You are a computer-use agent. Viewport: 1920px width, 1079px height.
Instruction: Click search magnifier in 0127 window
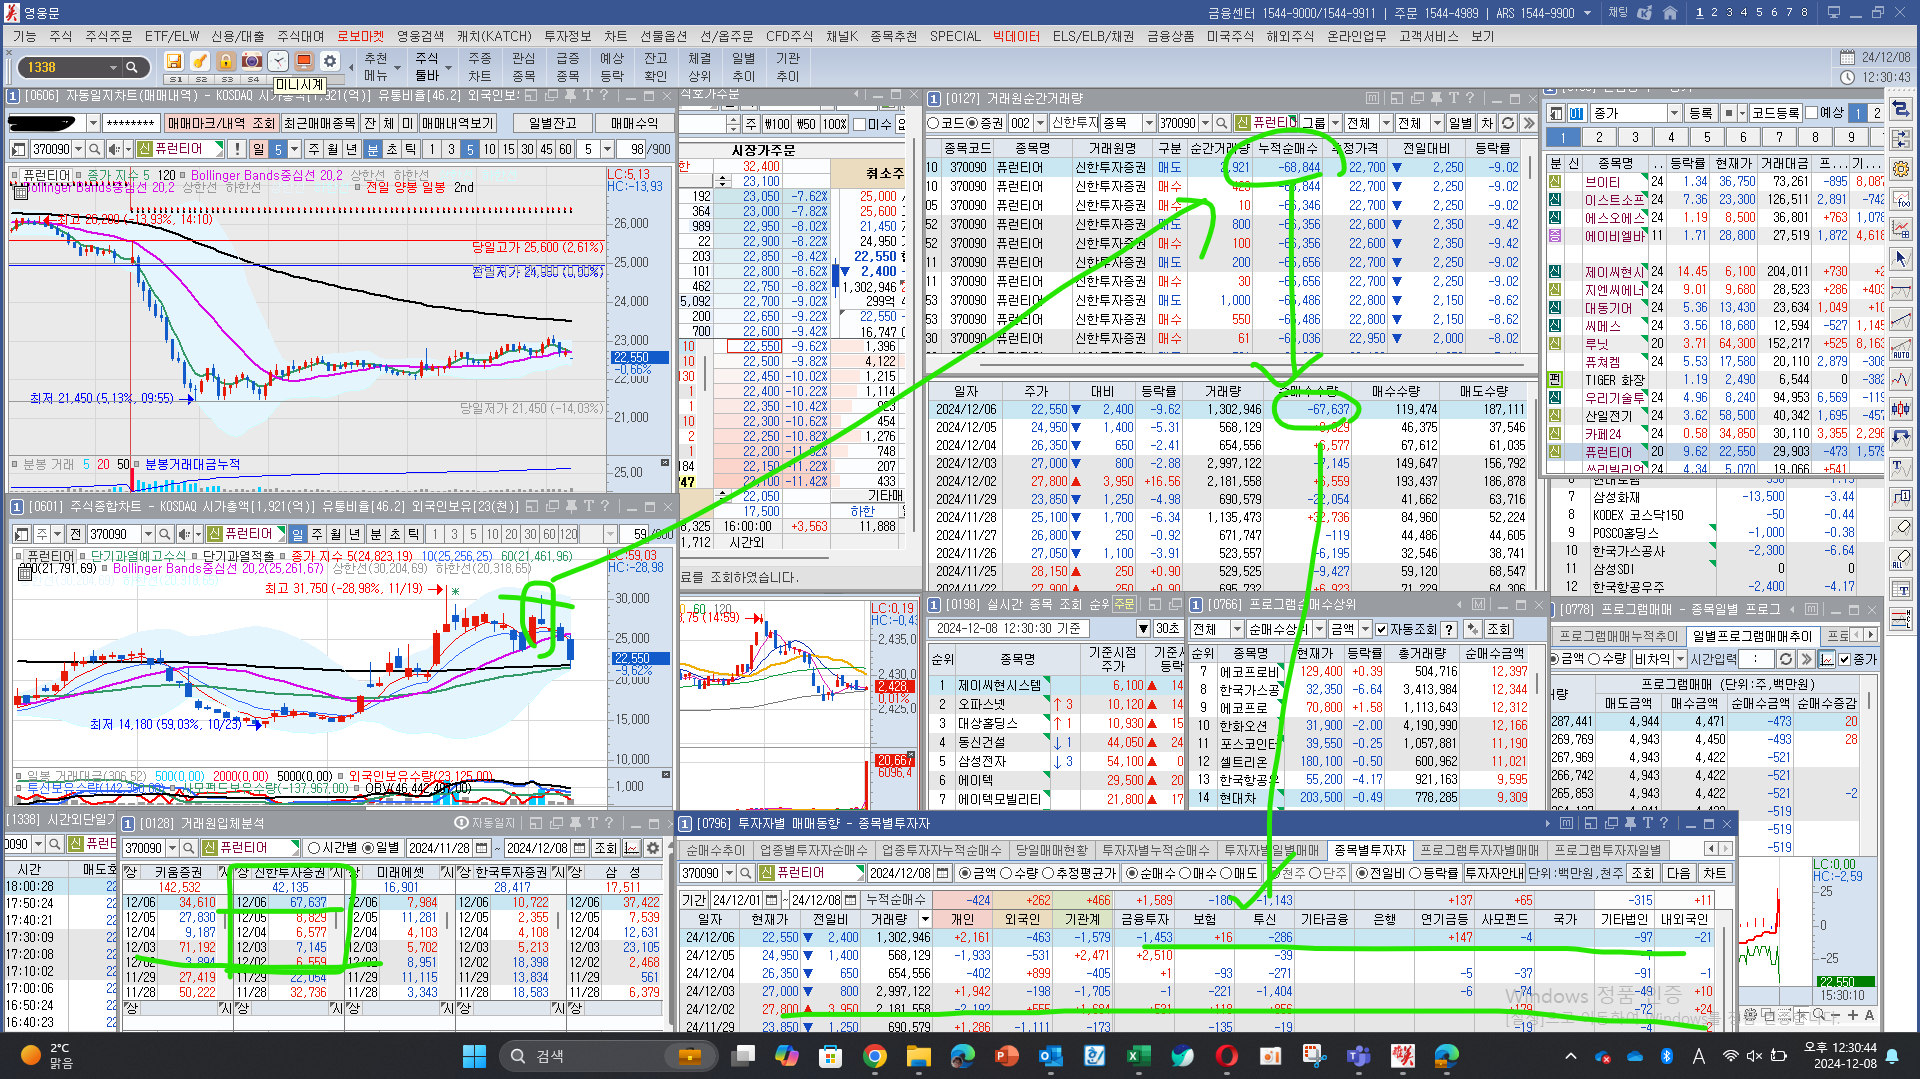point(1220,123)
